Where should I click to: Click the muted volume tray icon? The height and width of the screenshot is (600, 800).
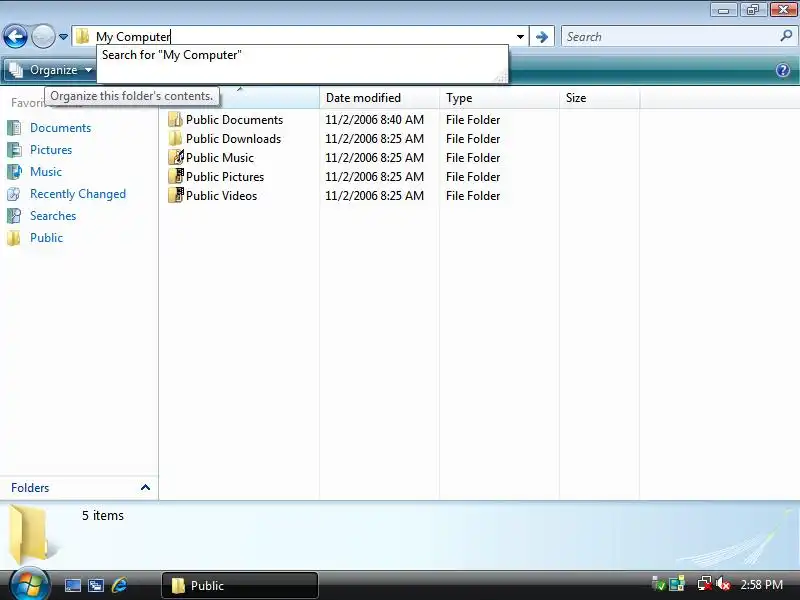[722, 584]
